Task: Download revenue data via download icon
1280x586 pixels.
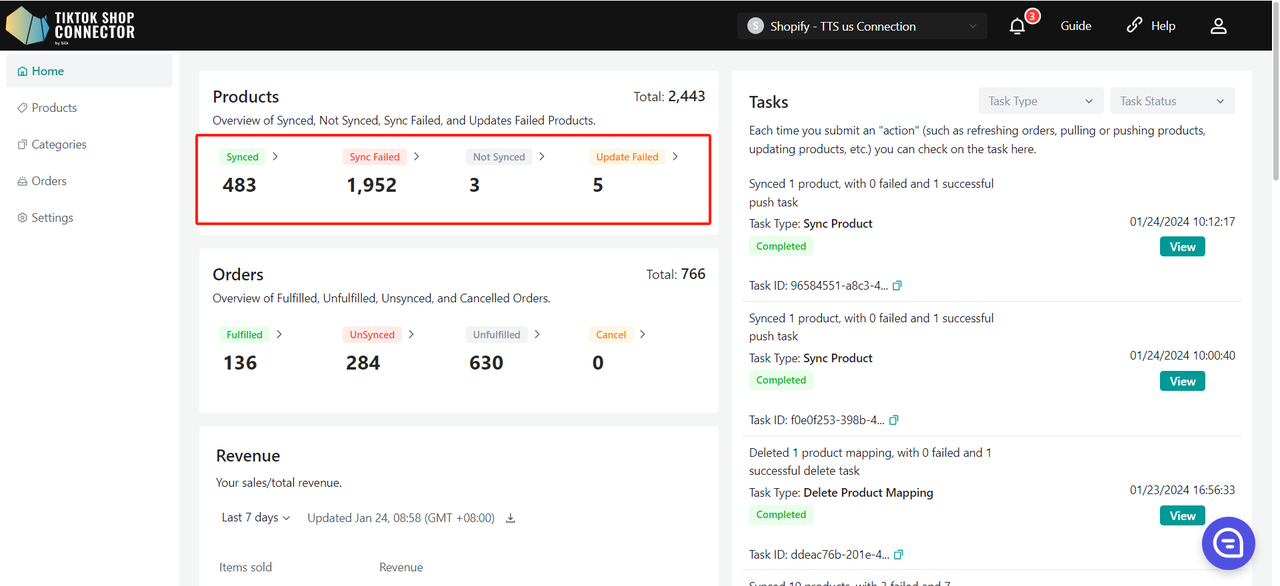Action: 510,518
